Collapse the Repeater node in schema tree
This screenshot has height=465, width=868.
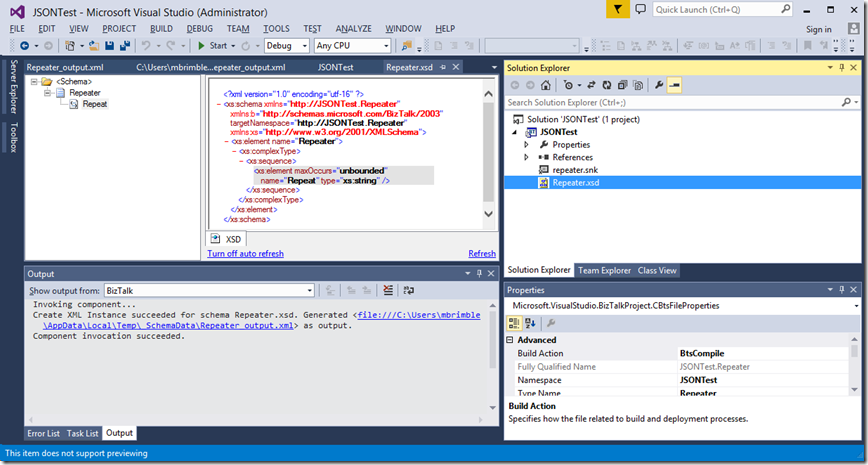tap(48, 92)
